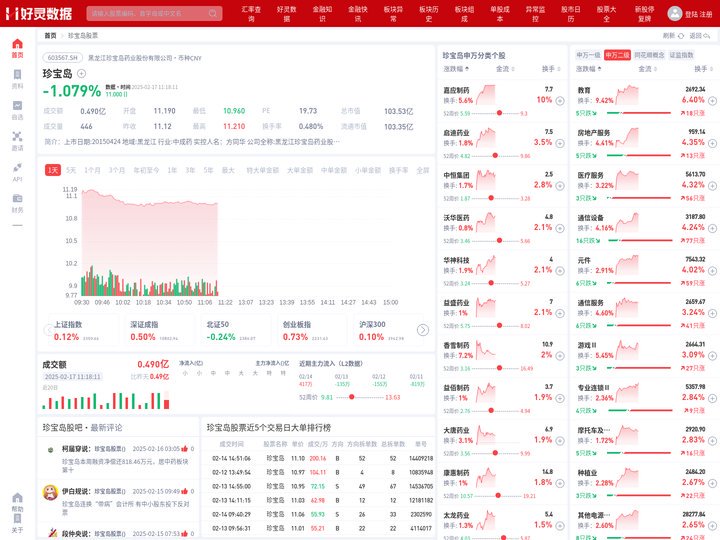Like 伊白规说's comment thumbs-up icon
Image resolution: width=720 pixels, height=540 pixels.
click(x=184, y=491)
